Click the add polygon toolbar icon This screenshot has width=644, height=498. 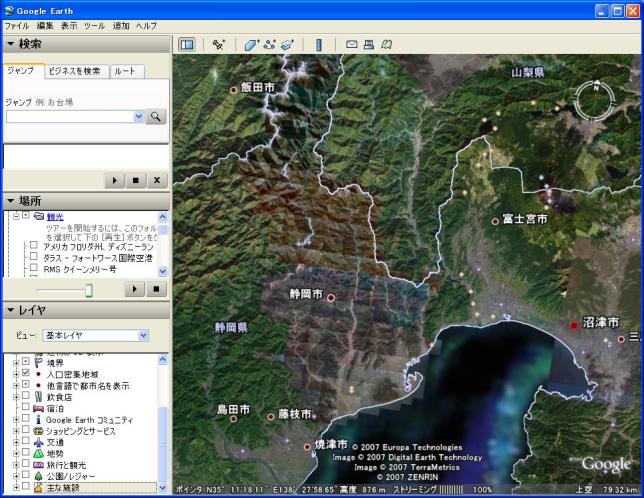252,44
